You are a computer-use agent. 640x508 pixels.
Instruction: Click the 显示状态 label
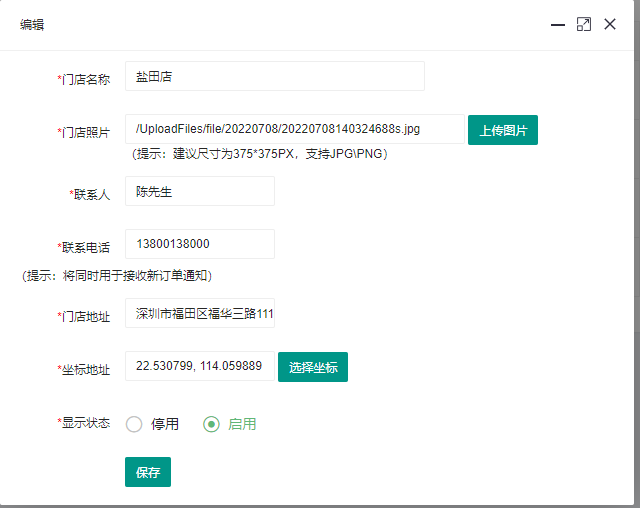tap(85, 423)
